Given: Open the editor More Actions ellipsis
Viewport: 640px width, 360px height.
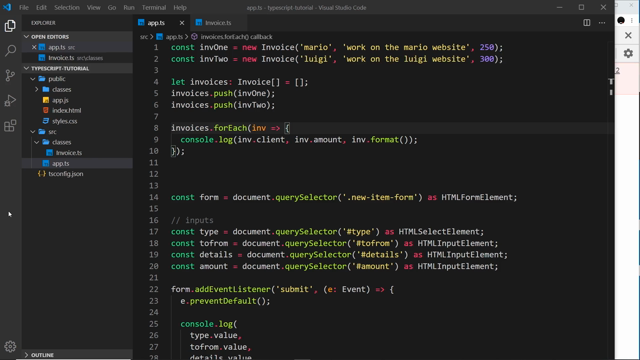Looking at the screenshot, I should [x=602, y=23].
